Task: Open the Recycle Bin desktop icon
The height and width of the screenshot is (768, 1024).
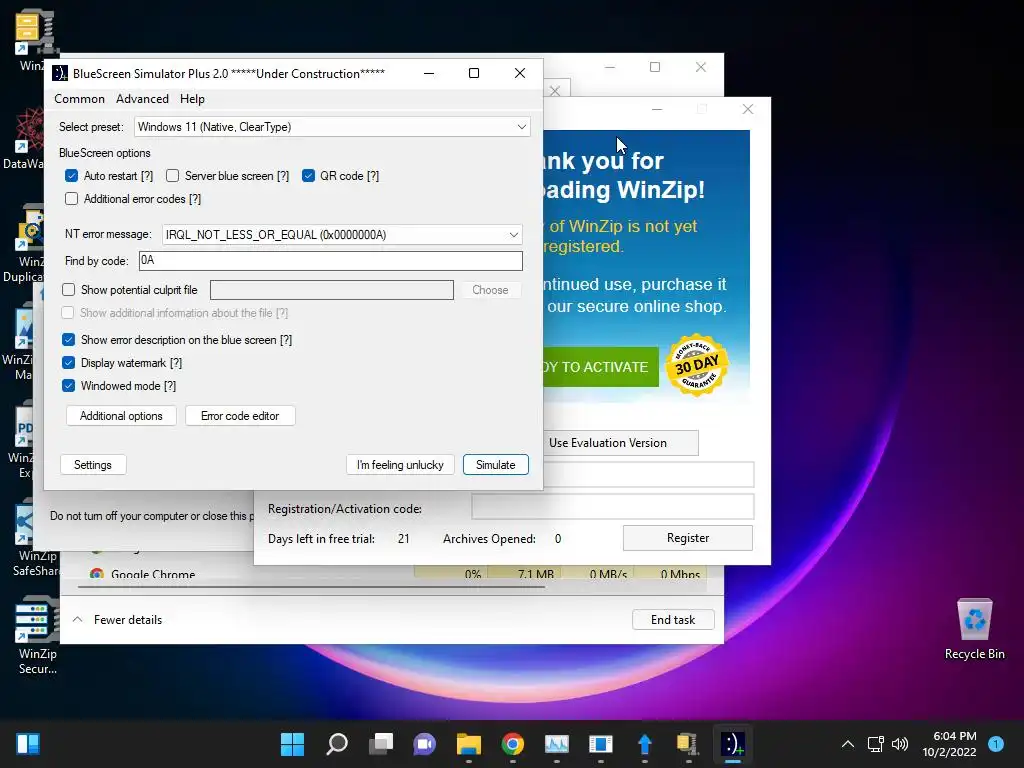Action: (x=974, y=628)
